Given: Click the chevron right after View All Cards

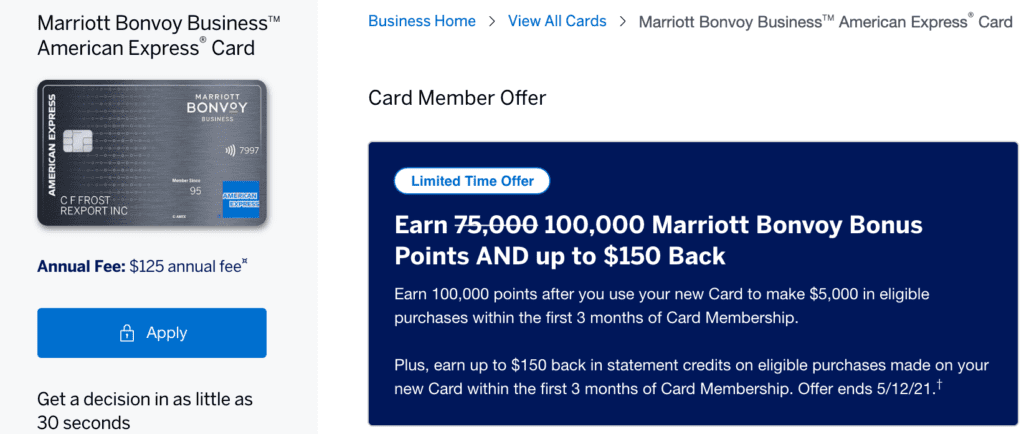Looking at the screenshot, I should point(622,21).
